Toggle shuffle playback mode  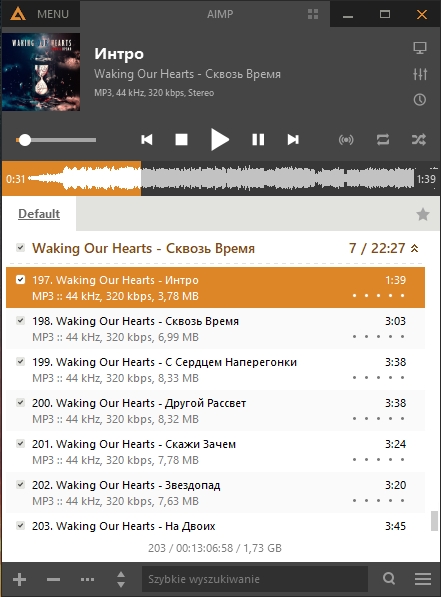coord(419,140)
